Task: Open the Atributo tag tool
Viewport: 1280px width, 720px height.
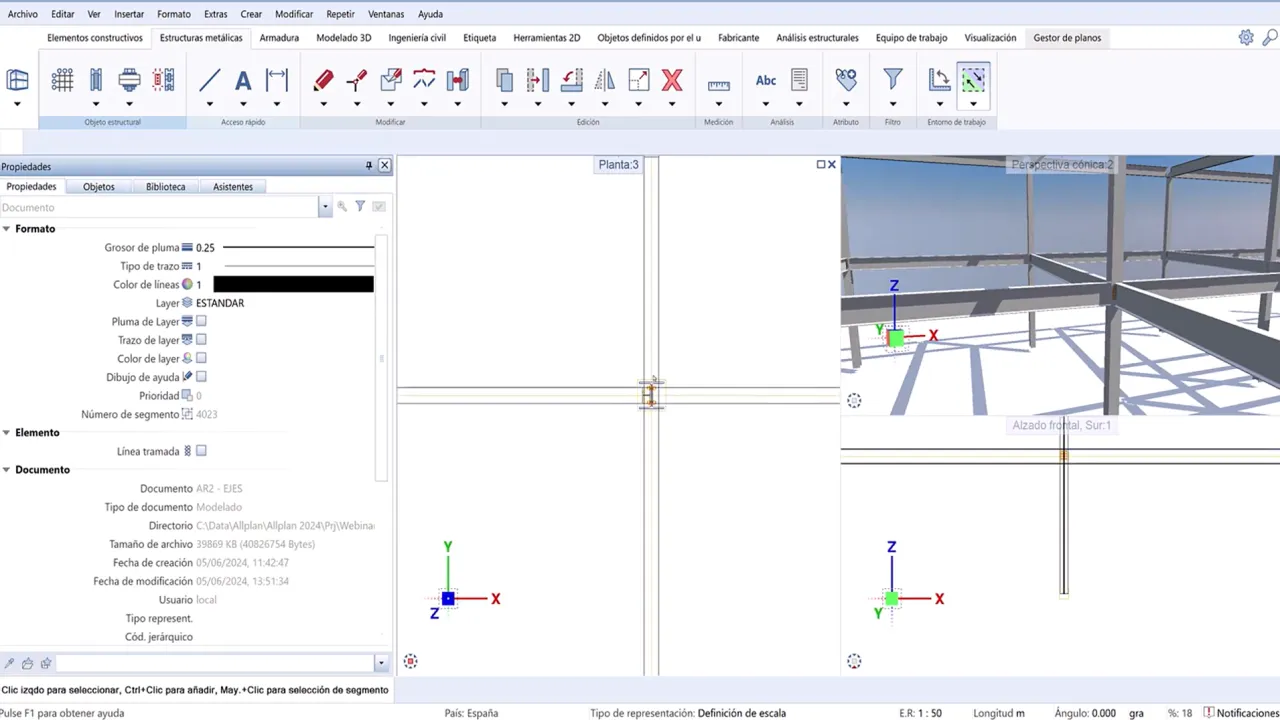Action: tap(846, 80)
